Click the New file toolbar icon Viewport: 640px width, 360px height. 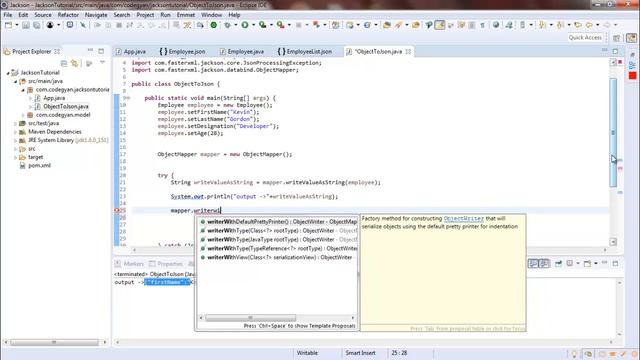(x=8, y=25)
